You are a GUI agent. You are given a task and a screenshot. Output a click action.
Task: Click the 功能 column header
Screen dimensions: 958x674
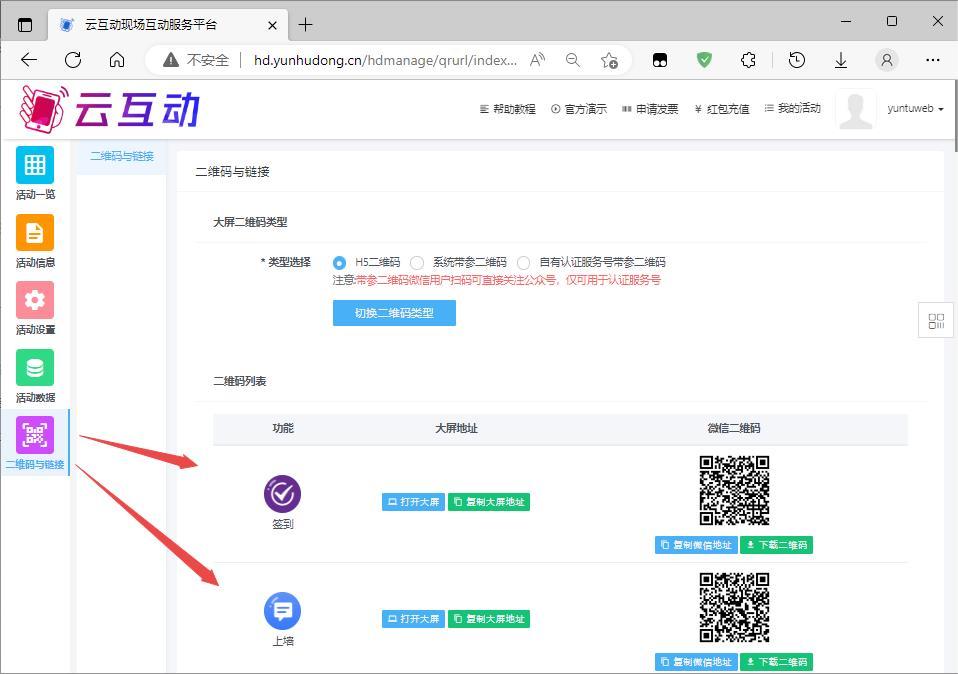283,428
